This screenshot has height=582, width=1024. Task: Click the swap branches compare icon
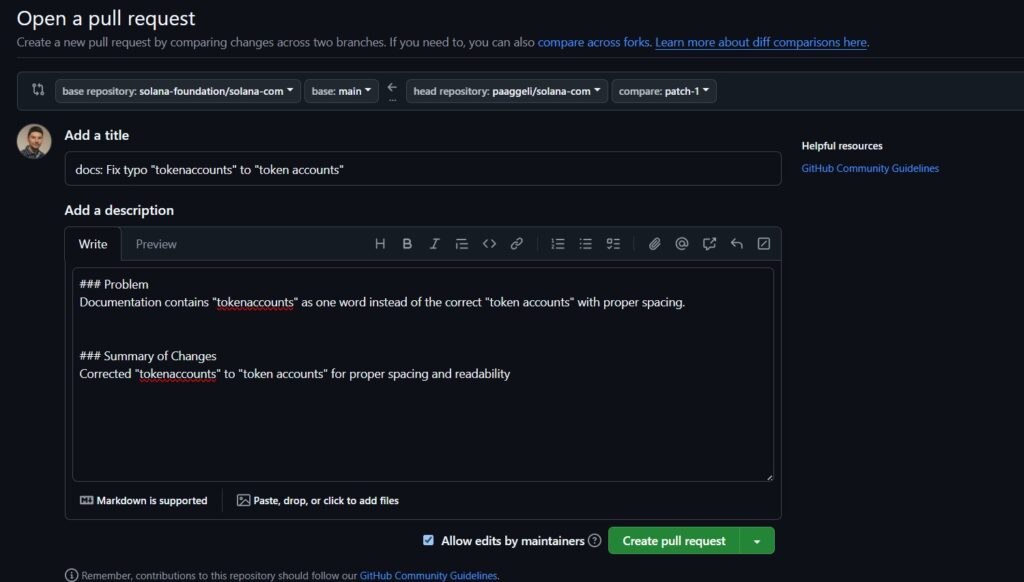pyautogui.click(x=38, y=90)
